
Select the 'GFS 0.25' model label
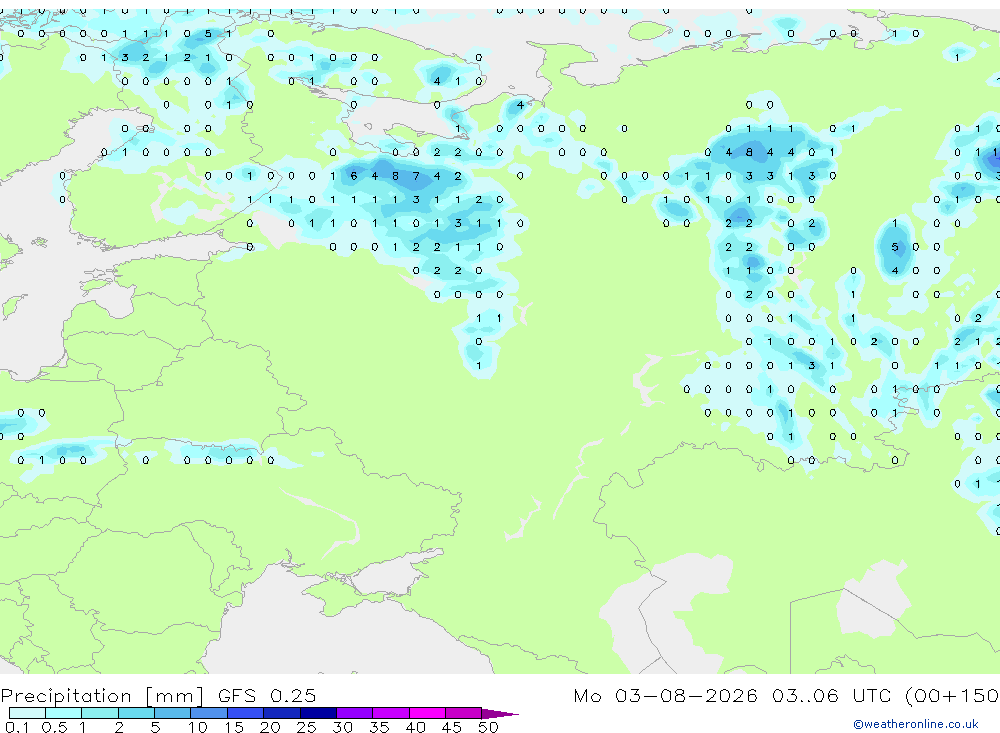[267, 695]
